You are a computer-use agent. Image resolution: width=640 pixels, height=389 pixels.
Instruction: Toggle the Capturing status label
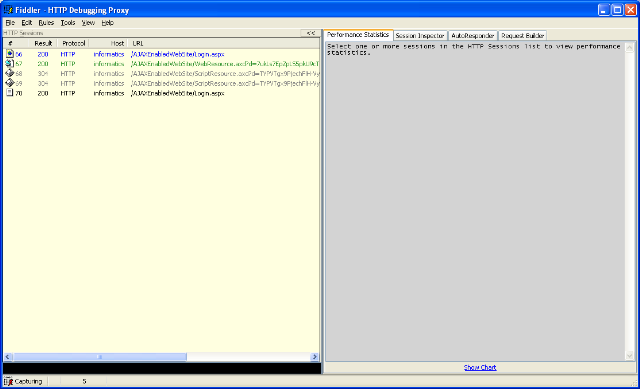tap(28, 382)
